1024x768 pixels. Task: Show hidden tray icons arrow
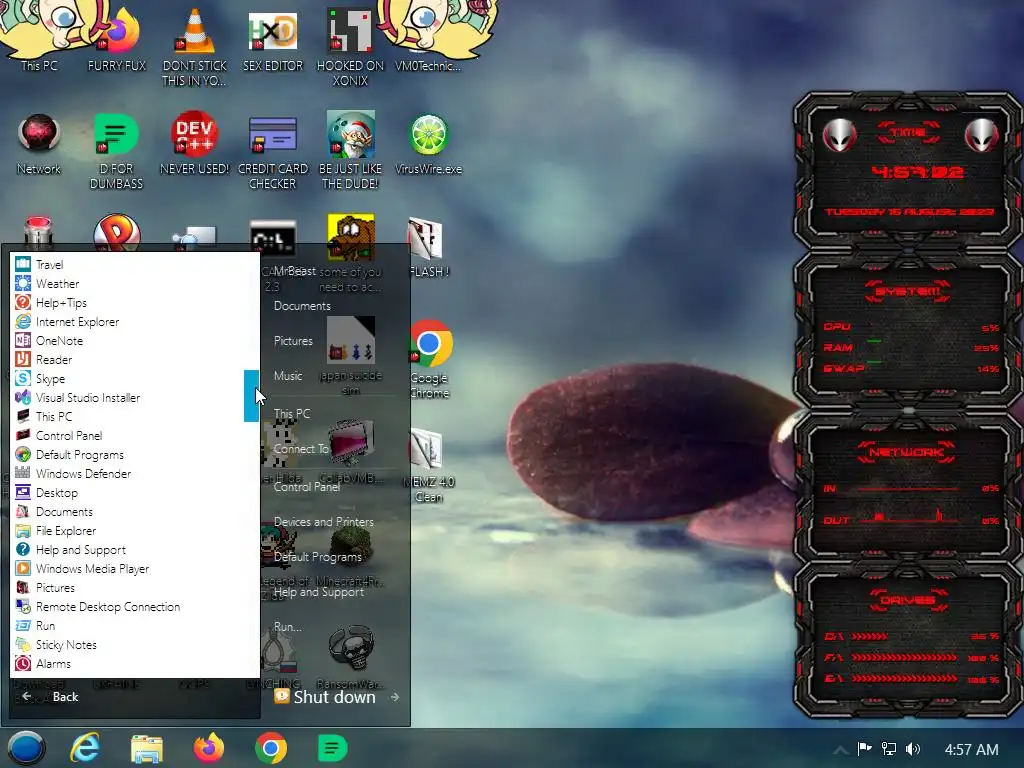coord(840,750)
